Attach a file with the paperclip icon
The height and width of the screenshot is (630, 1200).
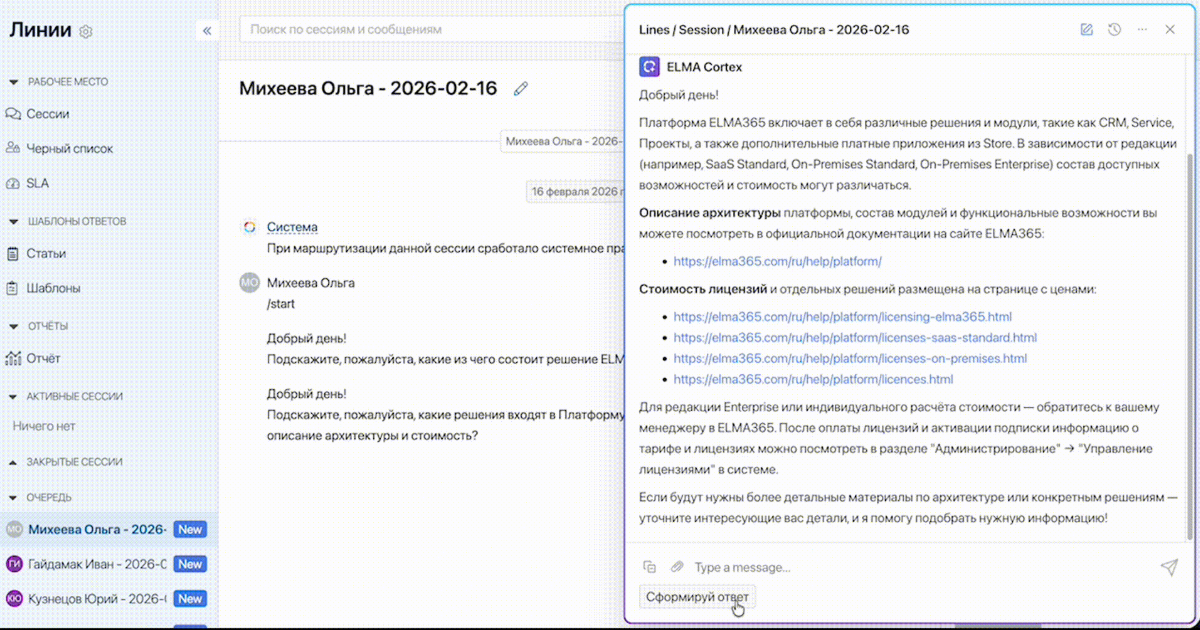tap(675, 567)
